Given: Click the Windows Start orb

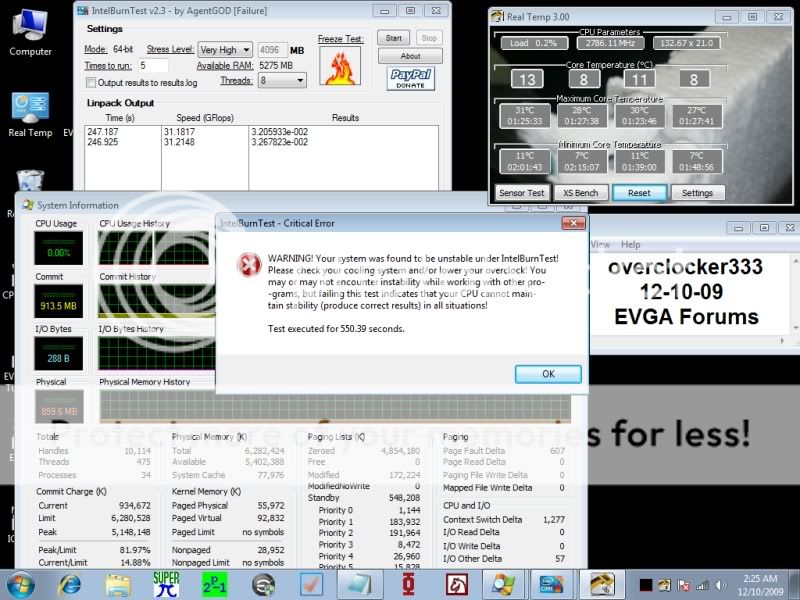Looking at the screenshot, I should pyautogui.click(x=21, y=583).
